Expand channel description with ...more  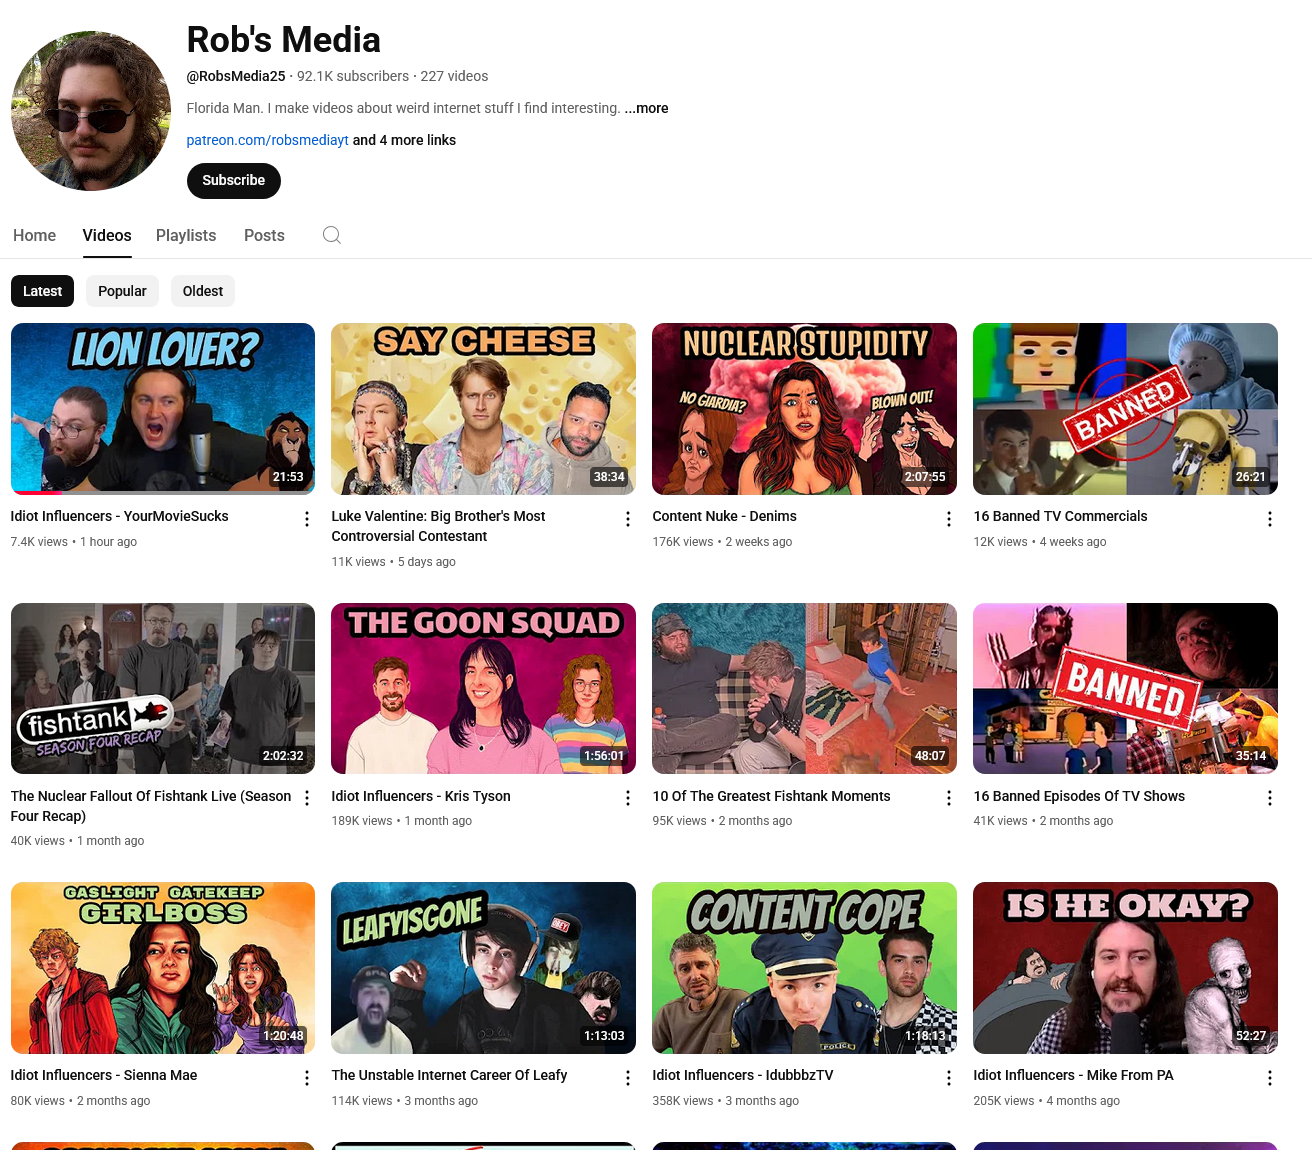coord(647,108)
